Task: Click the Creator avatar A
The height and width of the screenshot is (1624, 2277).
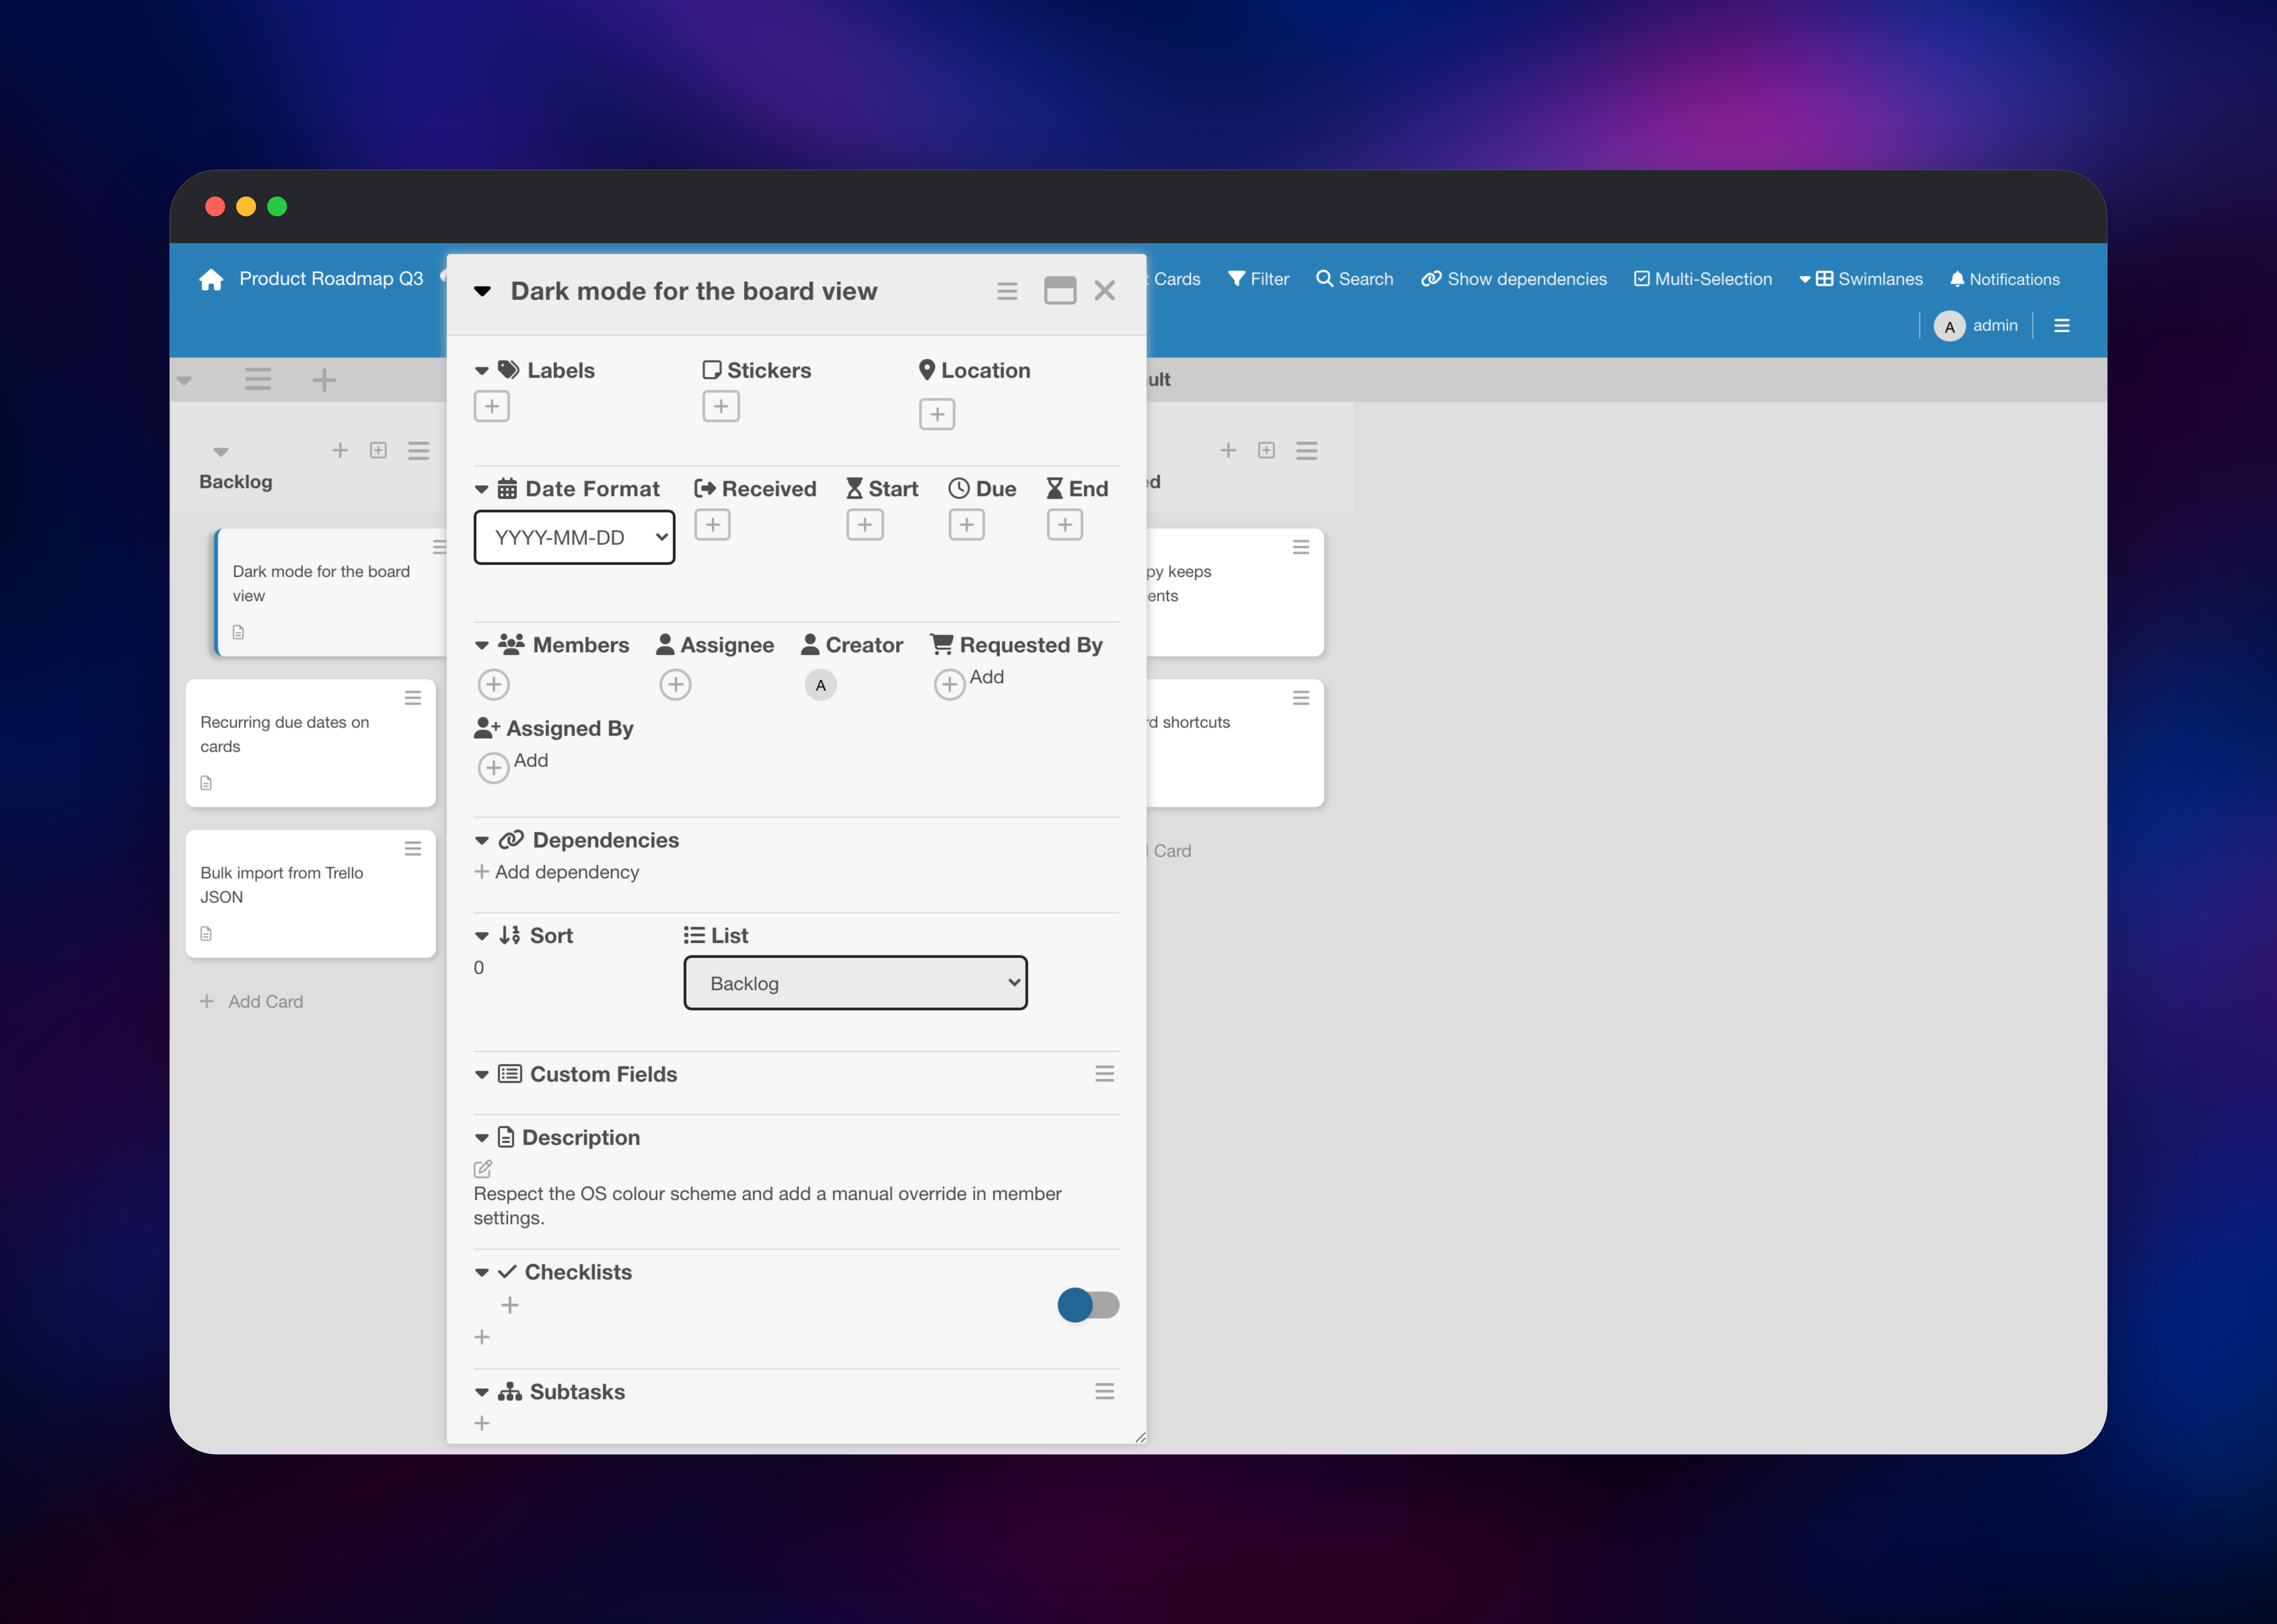Action: tap(821, 685)
